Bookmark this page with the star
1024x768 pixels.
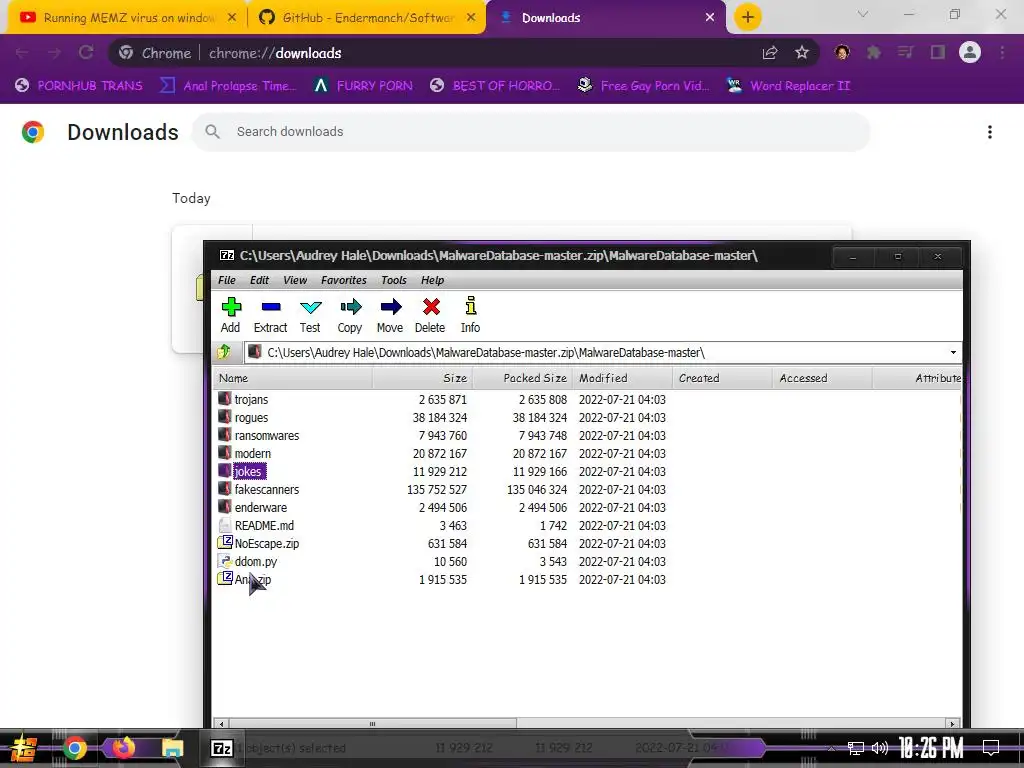(x=802, y=53)
